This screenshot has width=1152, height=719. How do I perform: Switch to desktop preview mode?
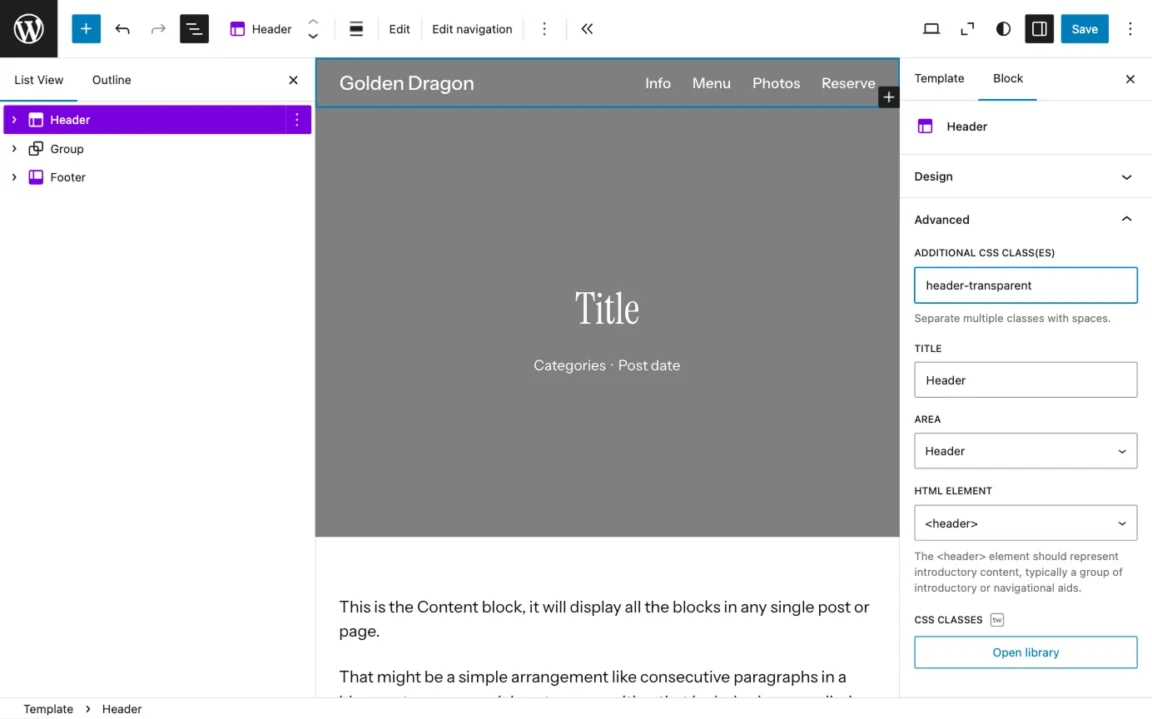pos(931,28)
